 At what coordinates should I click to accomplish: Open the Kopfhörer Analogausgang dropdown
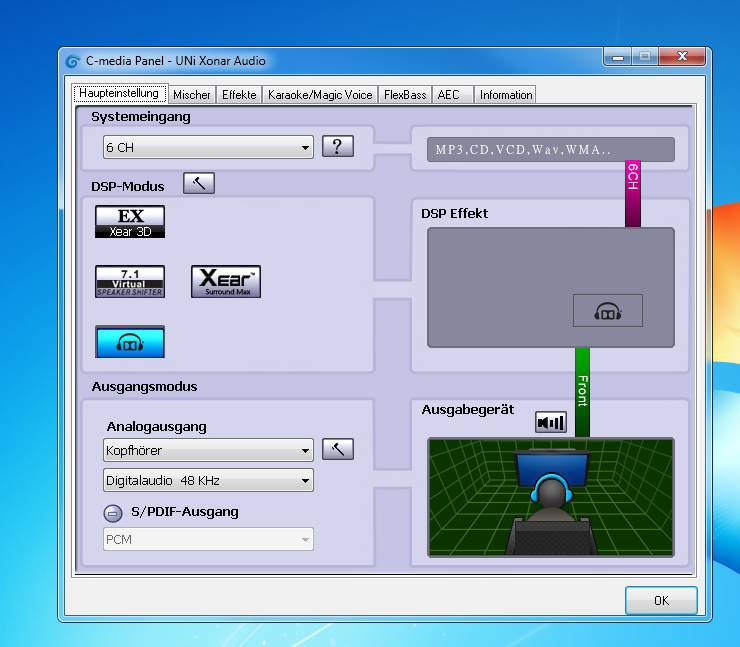pos(208,450)
